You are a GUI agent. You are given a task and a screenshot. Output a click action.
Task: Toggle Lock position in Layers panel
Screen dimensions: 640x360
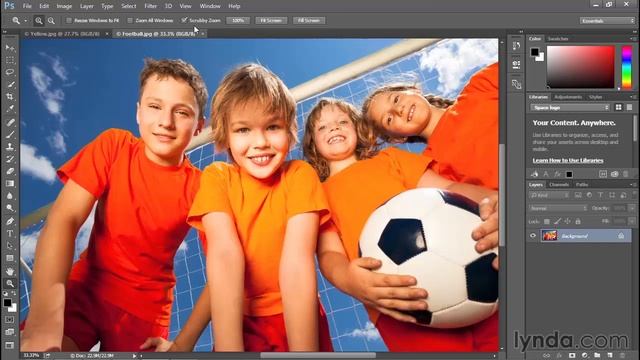click(x=567, y=221)
